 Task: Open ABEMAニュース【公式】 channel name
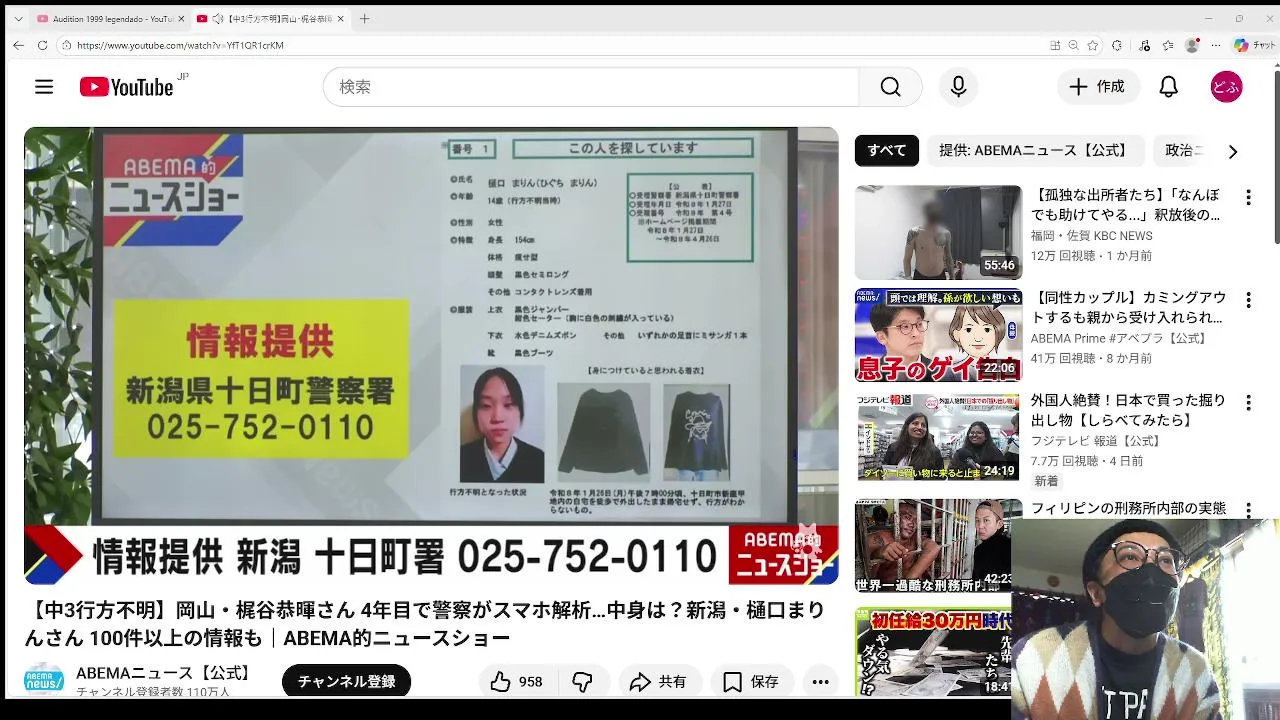(165, 673)
